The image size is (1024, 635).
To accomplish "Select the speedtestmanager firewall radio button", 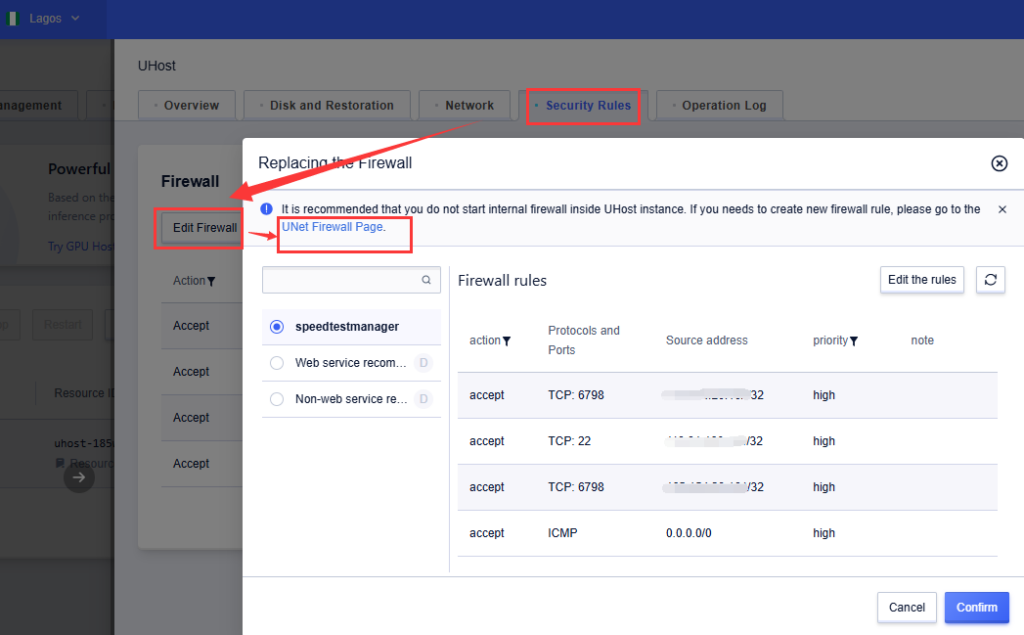I will pyautogui.click(x=277, y=327).
